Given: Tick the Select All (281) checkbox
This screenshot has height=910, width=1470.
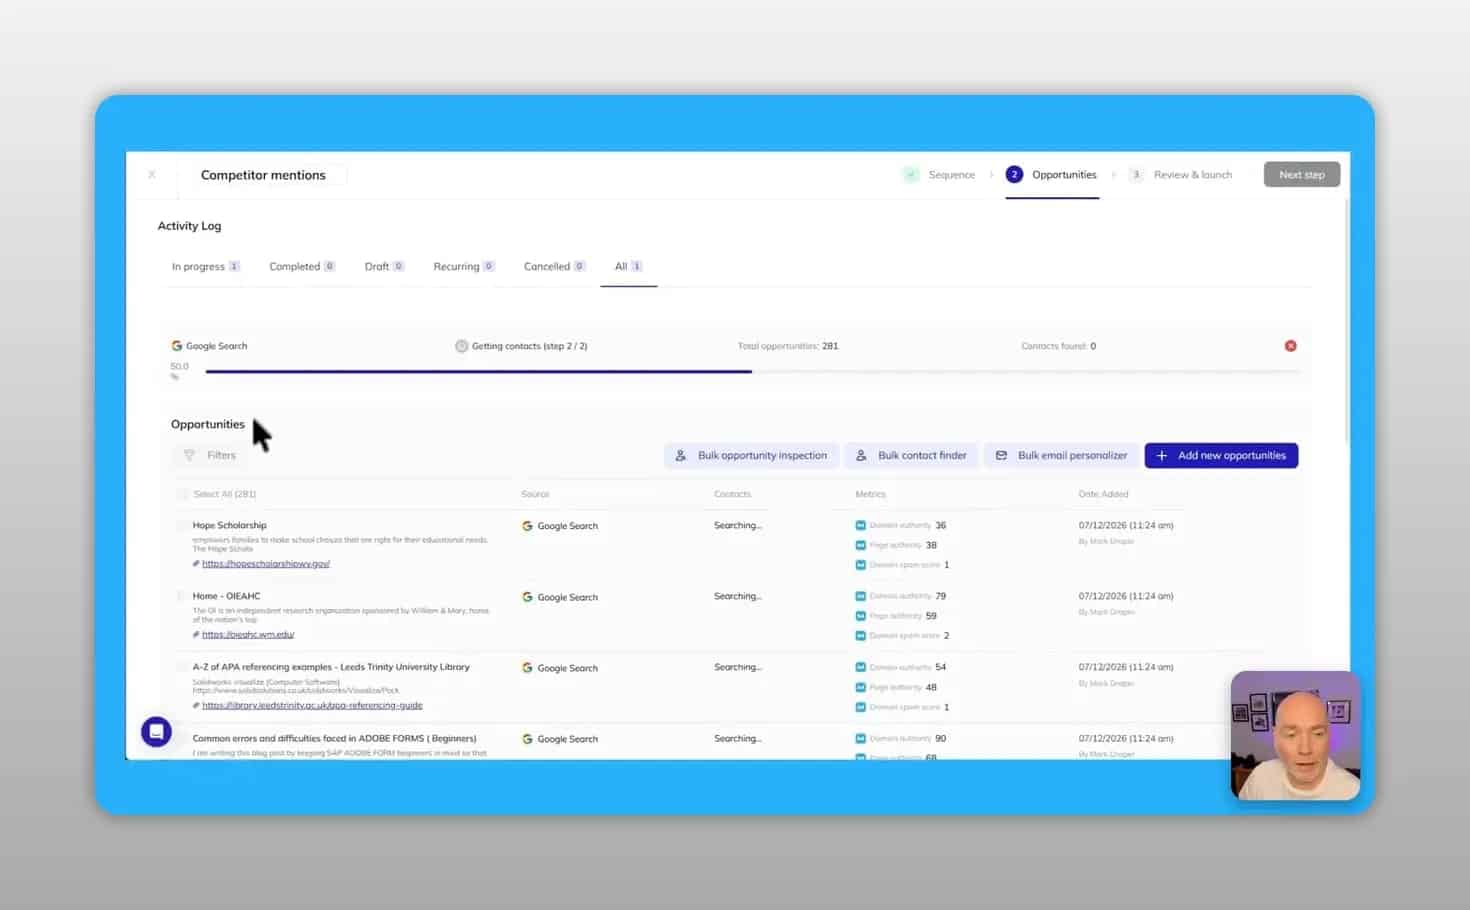Looking at the screenshot, I should (182, 494).
